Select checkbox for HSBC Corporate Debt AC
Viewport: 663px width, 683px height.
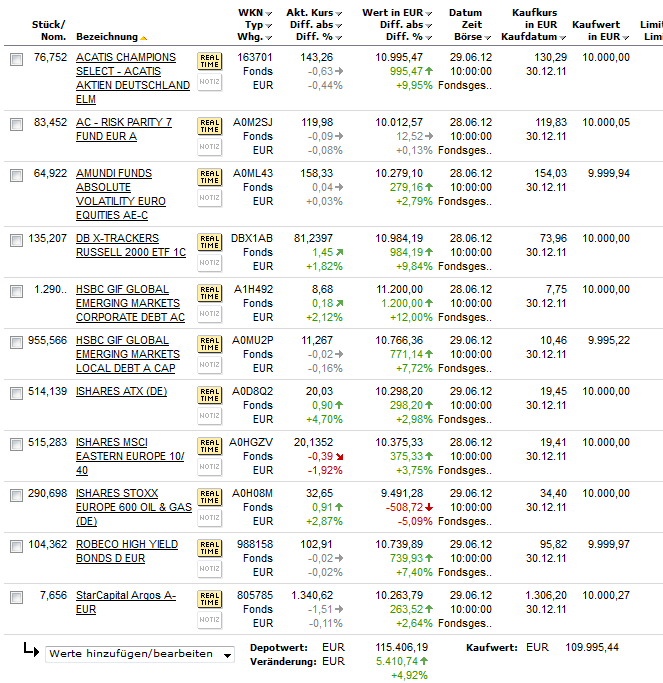tap(17, 291)
